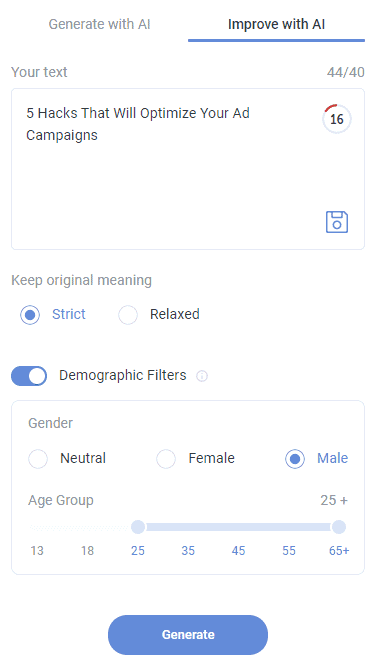
Task: Select the Relaxed meaning option
Action: tap(159, 315)
